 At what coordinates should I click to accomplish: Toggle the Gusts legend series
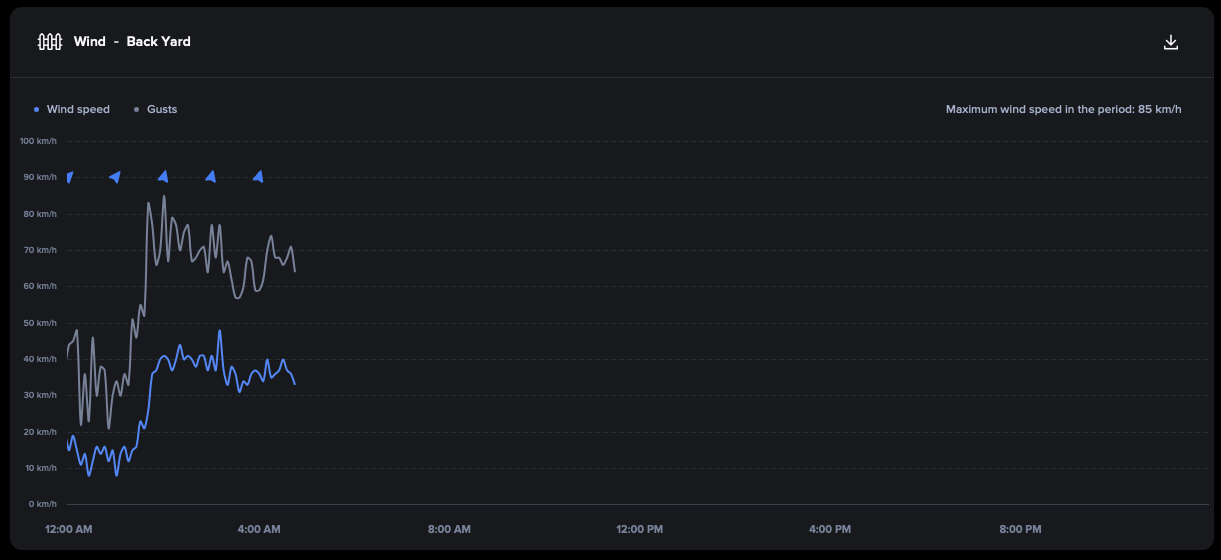(x=155, y=109)
